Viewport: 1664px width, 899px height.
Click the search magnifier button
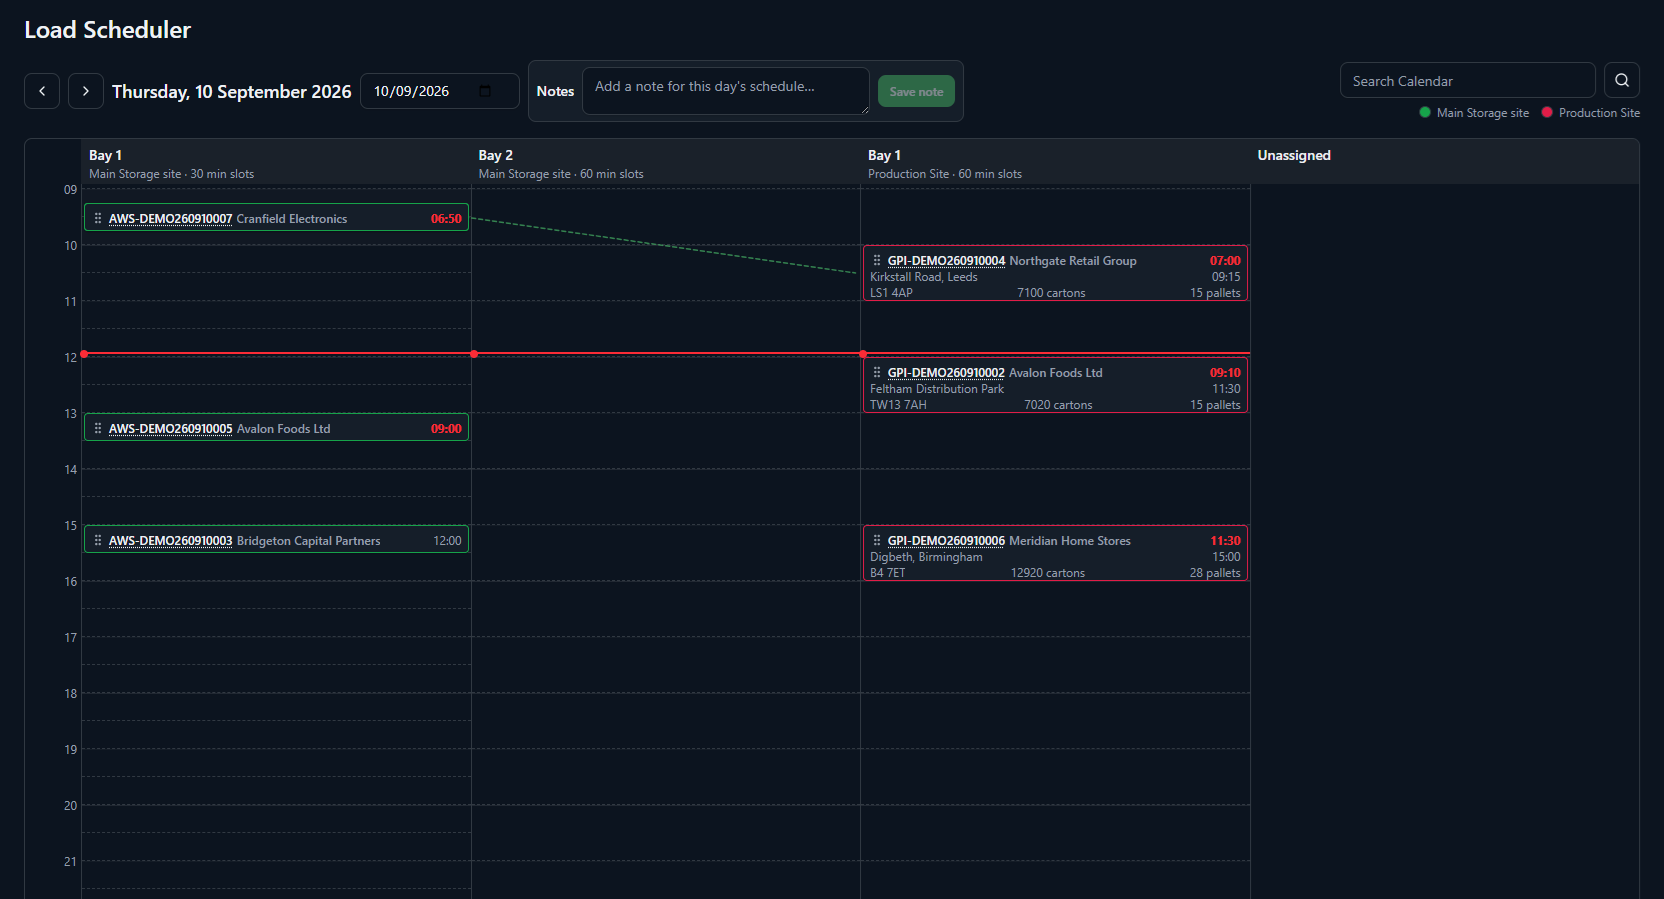click(1622, 80)
